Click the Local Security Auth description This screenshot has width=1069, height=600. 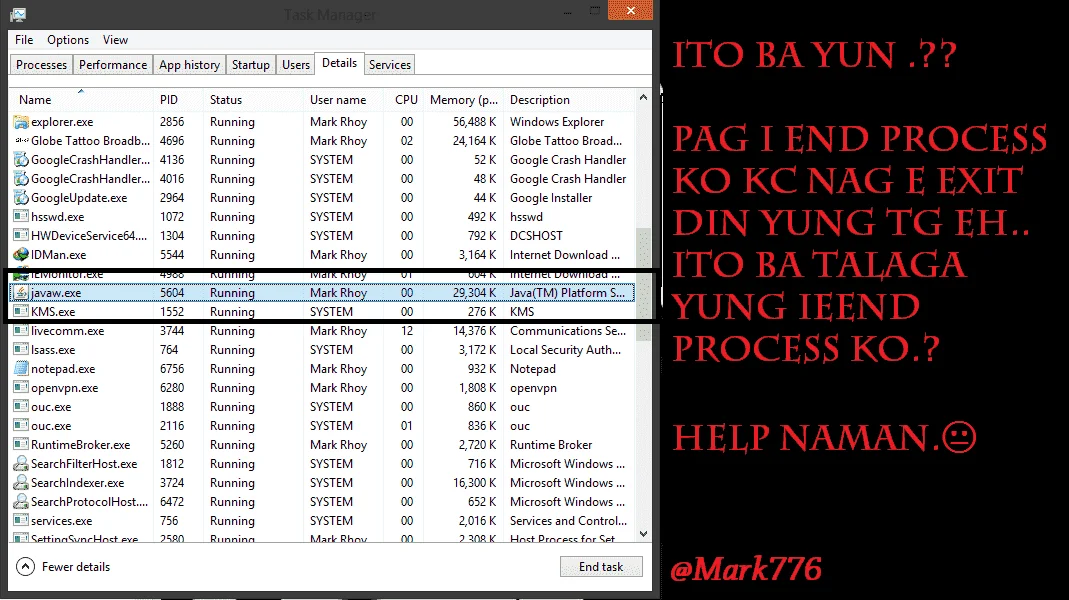coord(566,350)
